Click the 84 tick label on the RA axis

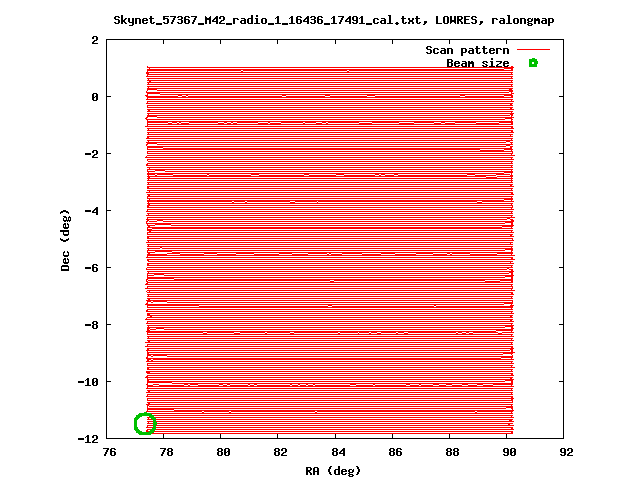pos(338,452)
